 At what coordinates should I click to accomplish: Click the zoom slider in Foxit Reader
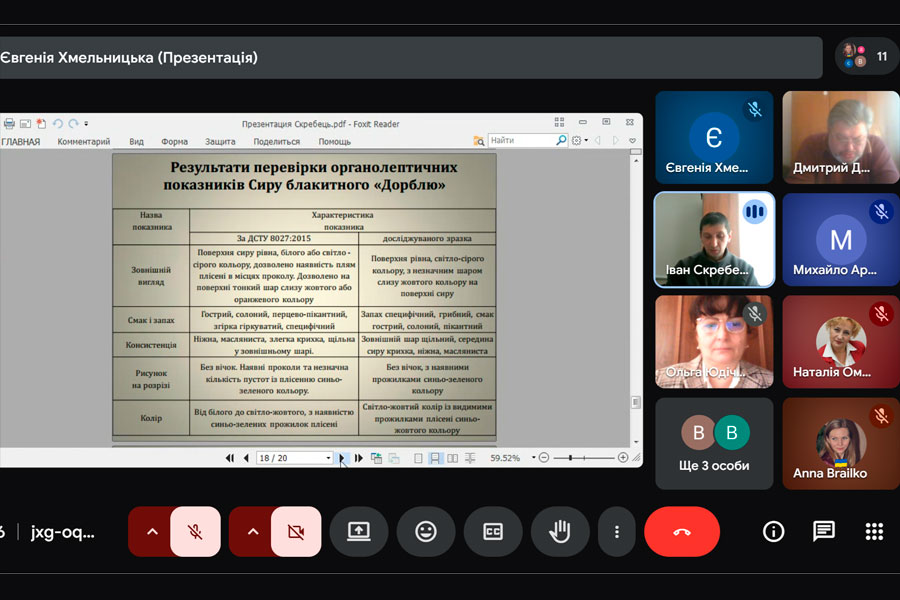click(580, 458)
